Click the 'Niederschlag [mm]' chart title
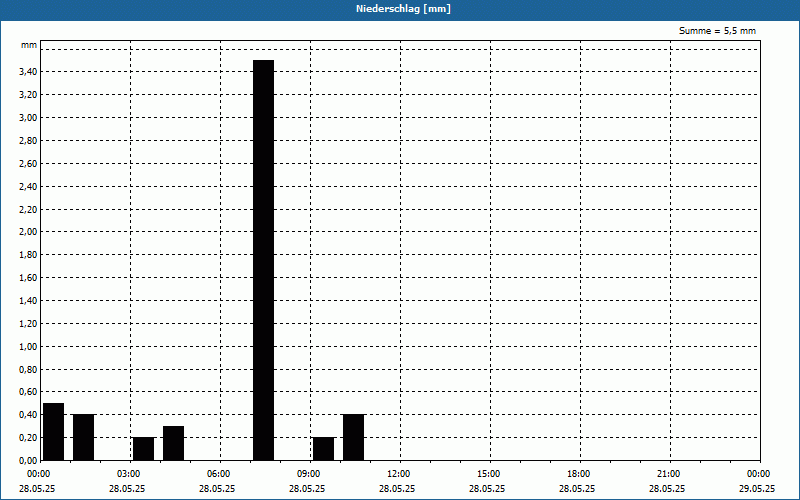The width and height of the screenshot is (800, 500). point(403,9)
